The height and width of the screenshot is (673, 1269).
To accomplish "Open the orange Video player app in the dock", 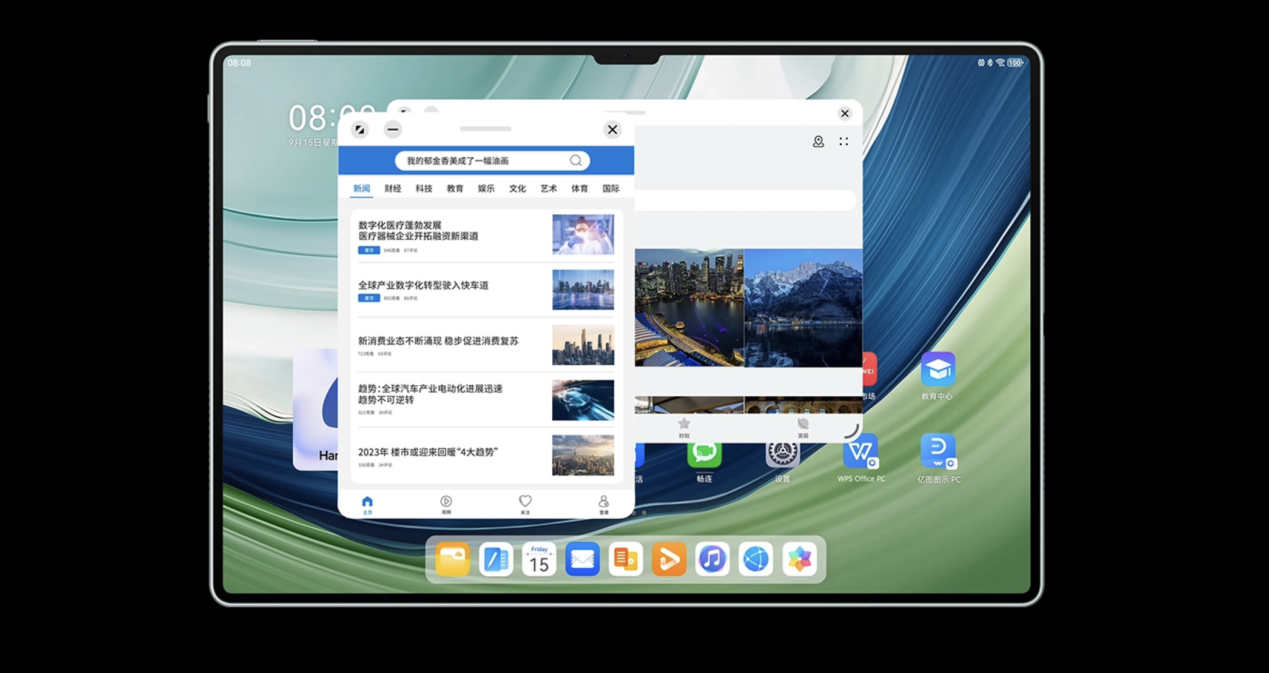I will point(669,559).
